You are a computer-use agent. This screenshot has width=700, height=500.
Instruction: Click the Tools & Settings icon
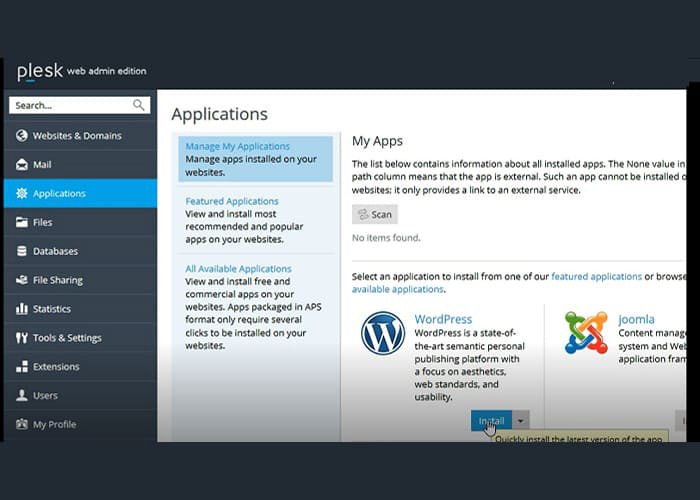pos(21,338)
